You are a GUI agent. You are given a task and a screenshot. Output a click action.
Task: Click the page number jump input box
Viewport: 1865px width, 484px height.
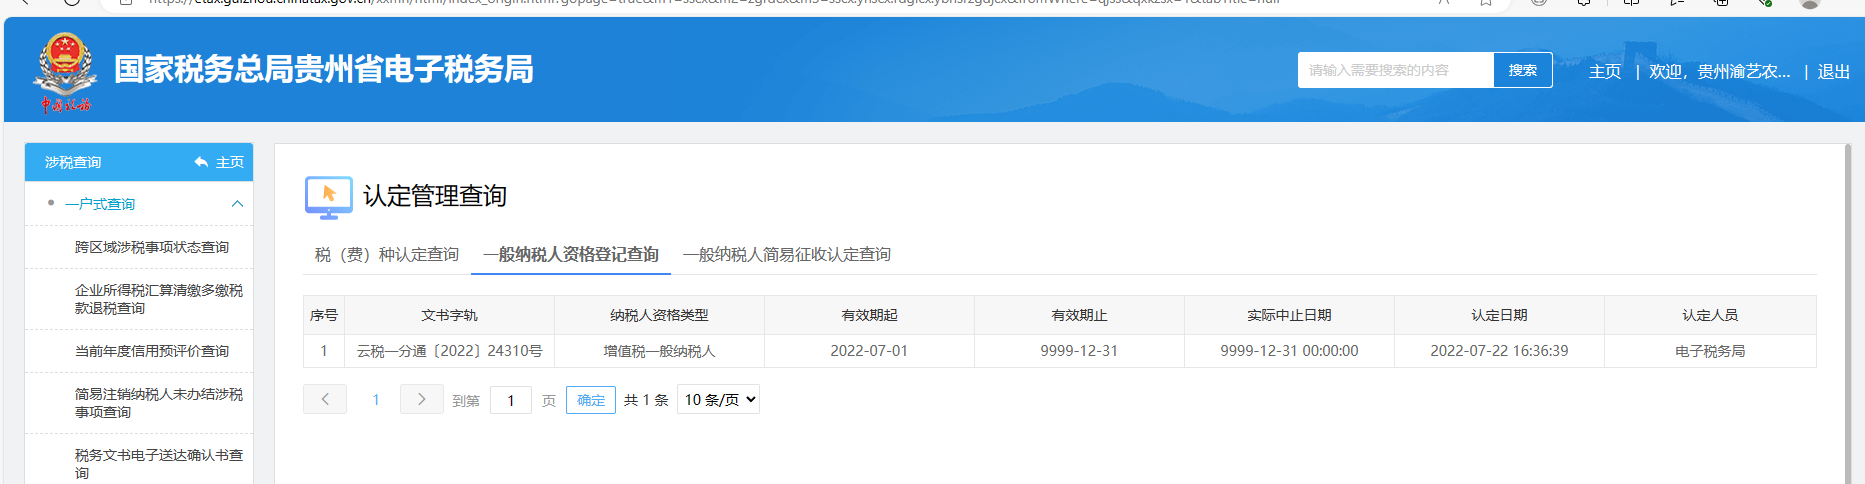pyautogui.click(x=510, y=400)
